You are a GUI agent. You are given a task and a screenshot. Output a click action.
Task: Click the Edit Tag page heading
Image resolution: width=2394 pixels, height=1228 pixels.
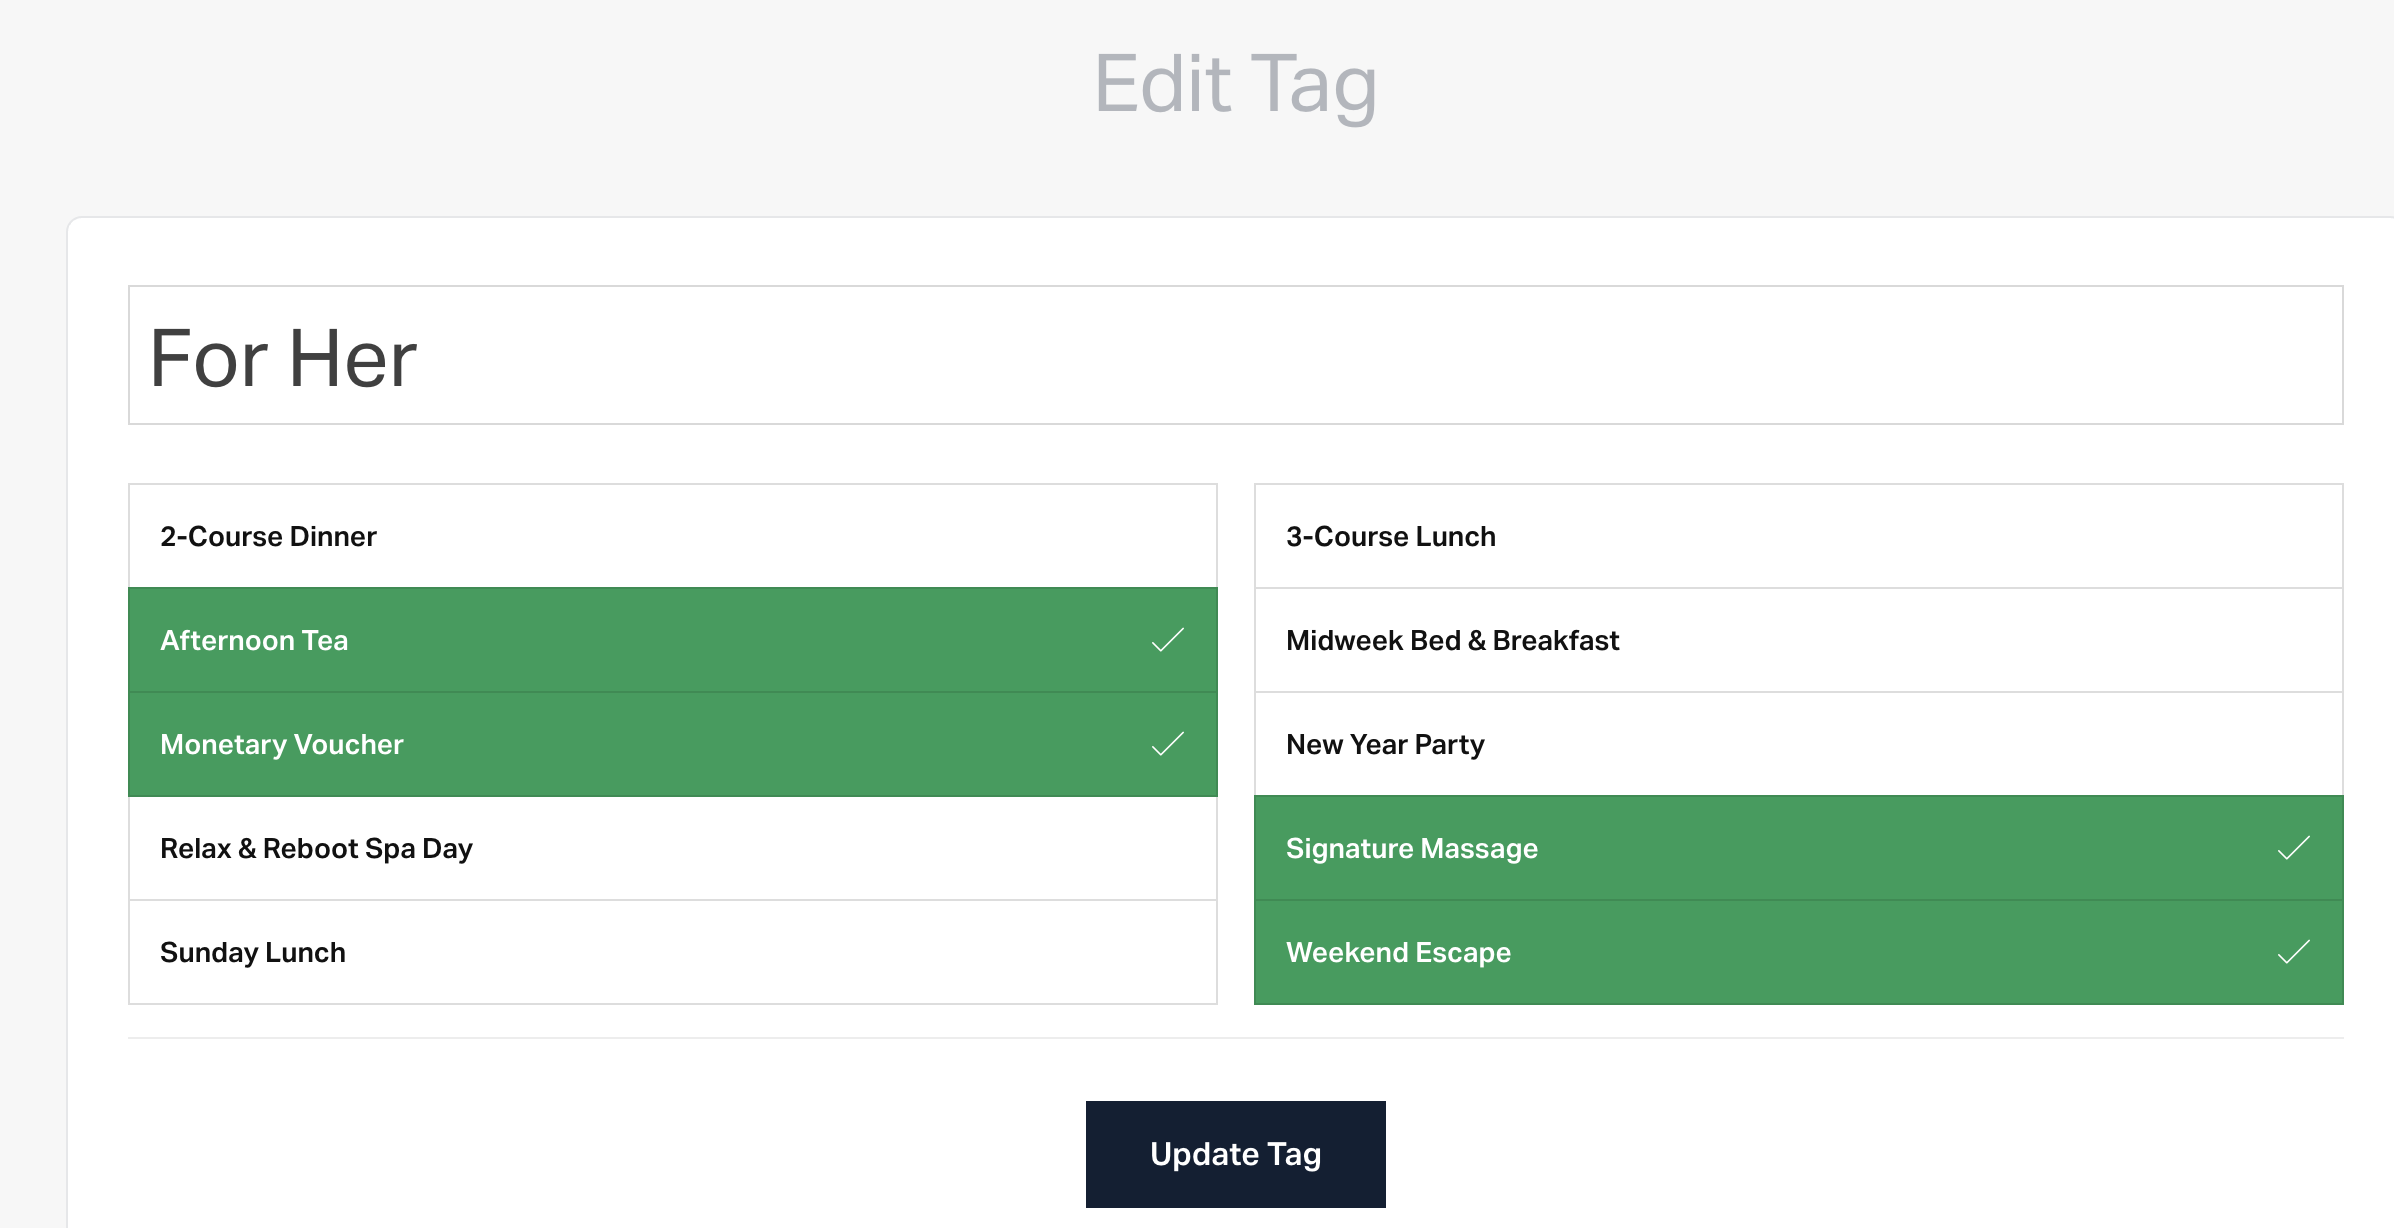1235,84
